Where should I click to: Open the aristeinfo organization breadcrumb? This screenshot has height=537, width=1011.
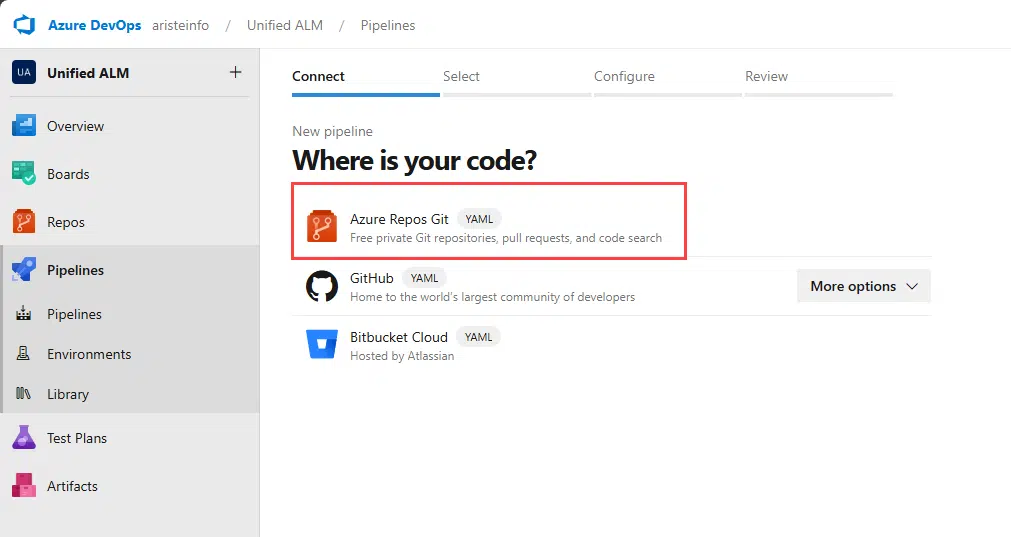(x=181, y=25)
